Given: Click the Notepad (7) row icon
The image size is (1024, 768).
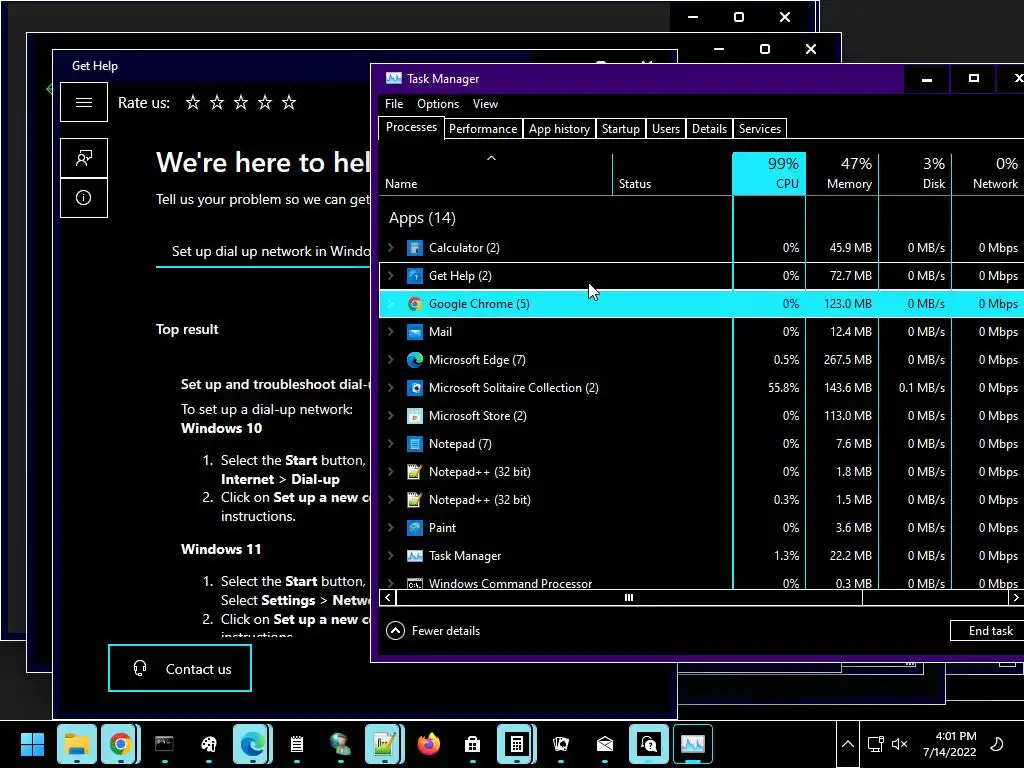Looking at the screenshot, I should [x=414, y=444].
